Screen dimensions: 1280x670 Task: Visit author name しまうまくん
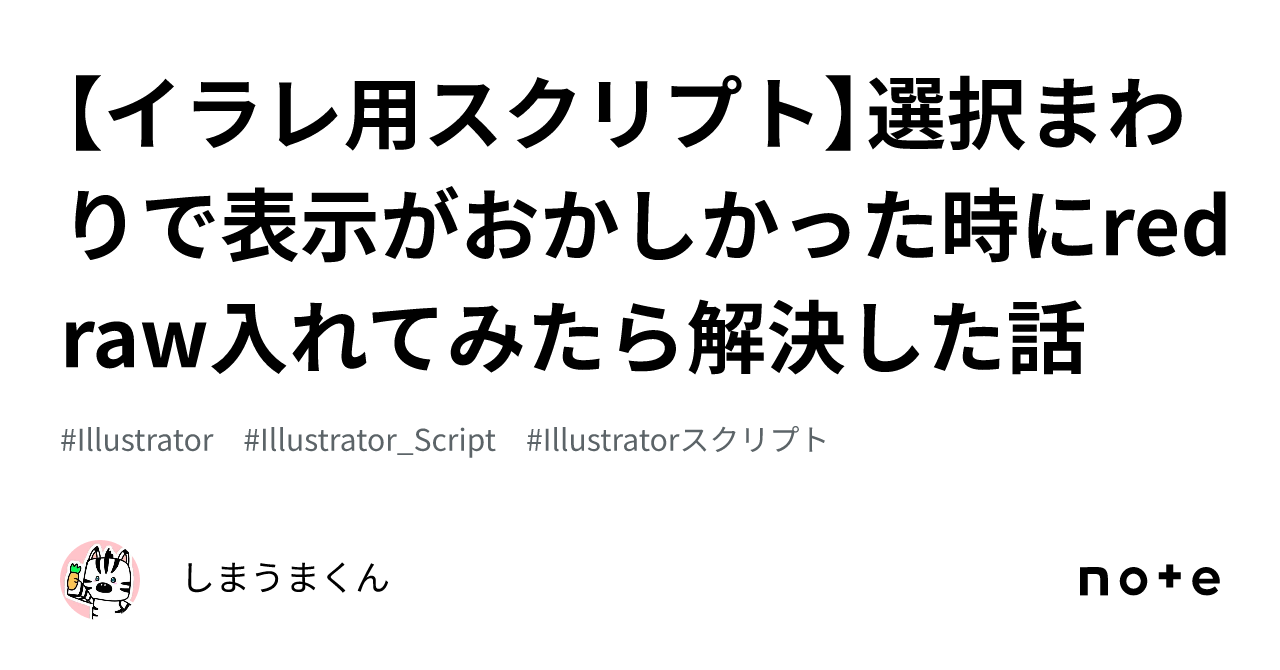[286, 578]
